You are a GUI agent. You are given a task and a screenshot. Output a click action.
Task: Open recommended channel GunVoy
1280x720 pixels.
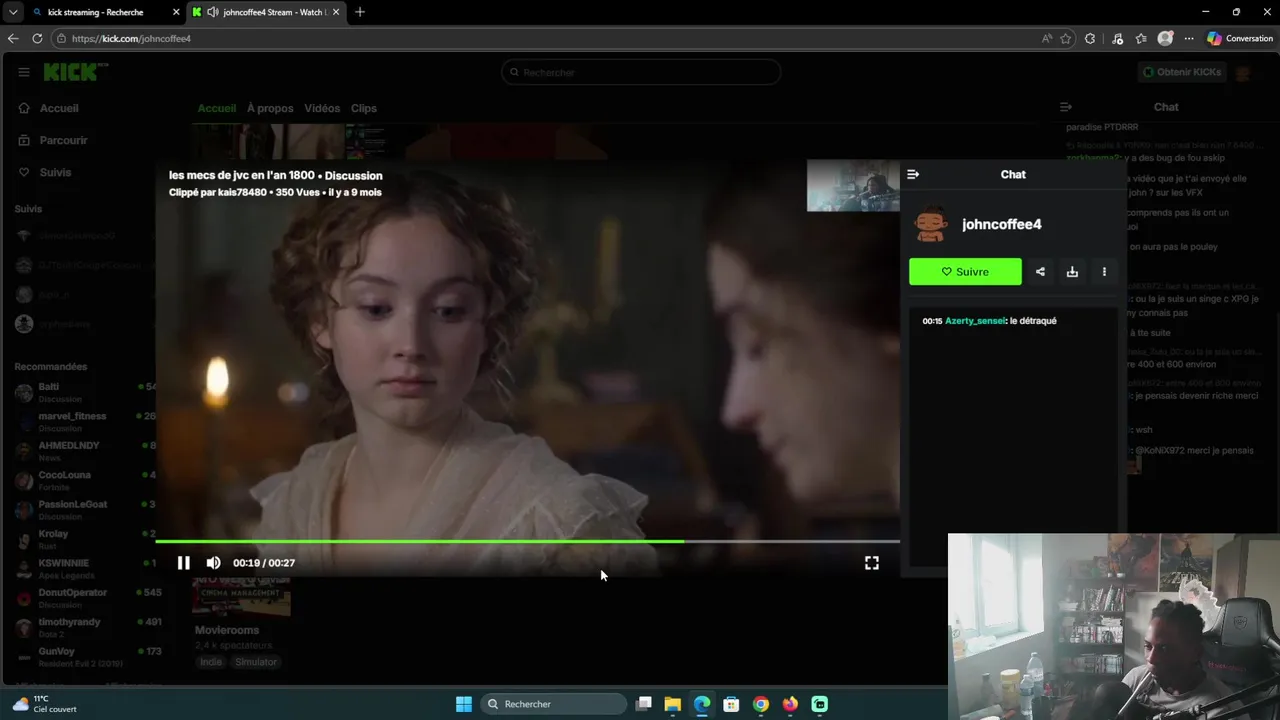click(85, 657)
